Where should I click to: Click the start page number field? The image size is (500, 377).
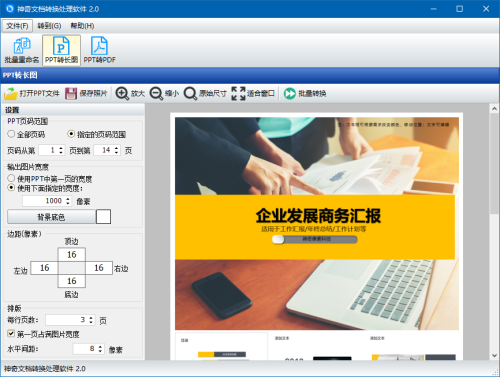(x=48, y=150)
